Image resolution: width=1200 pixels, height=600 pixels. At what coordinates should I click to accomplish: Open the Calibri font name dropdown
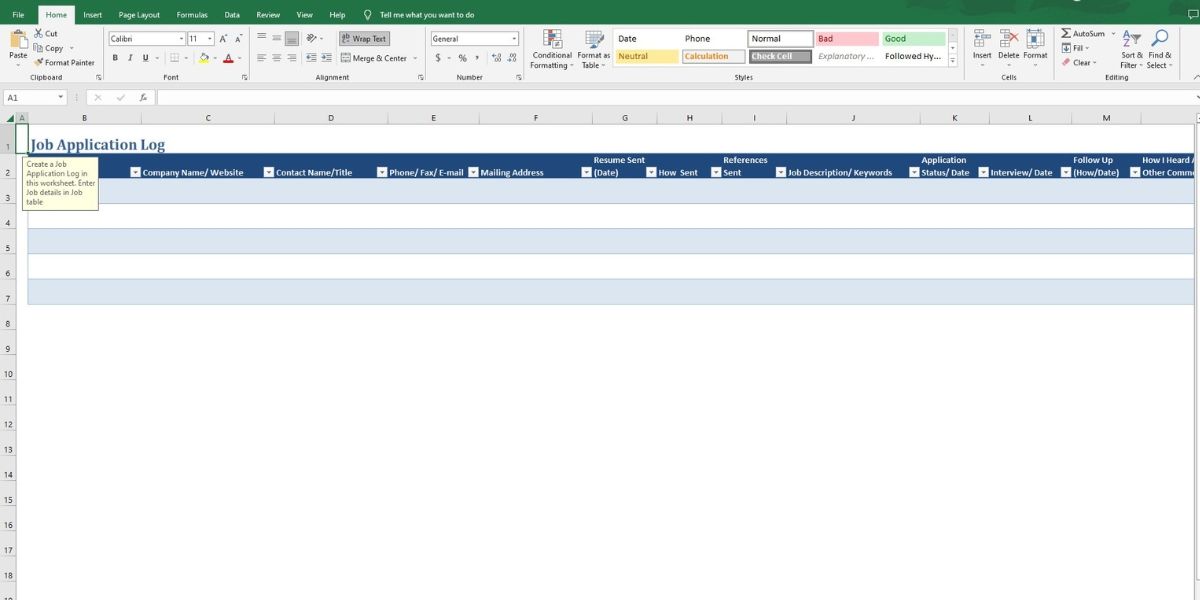pyautogui.click(x=180, y=39)
